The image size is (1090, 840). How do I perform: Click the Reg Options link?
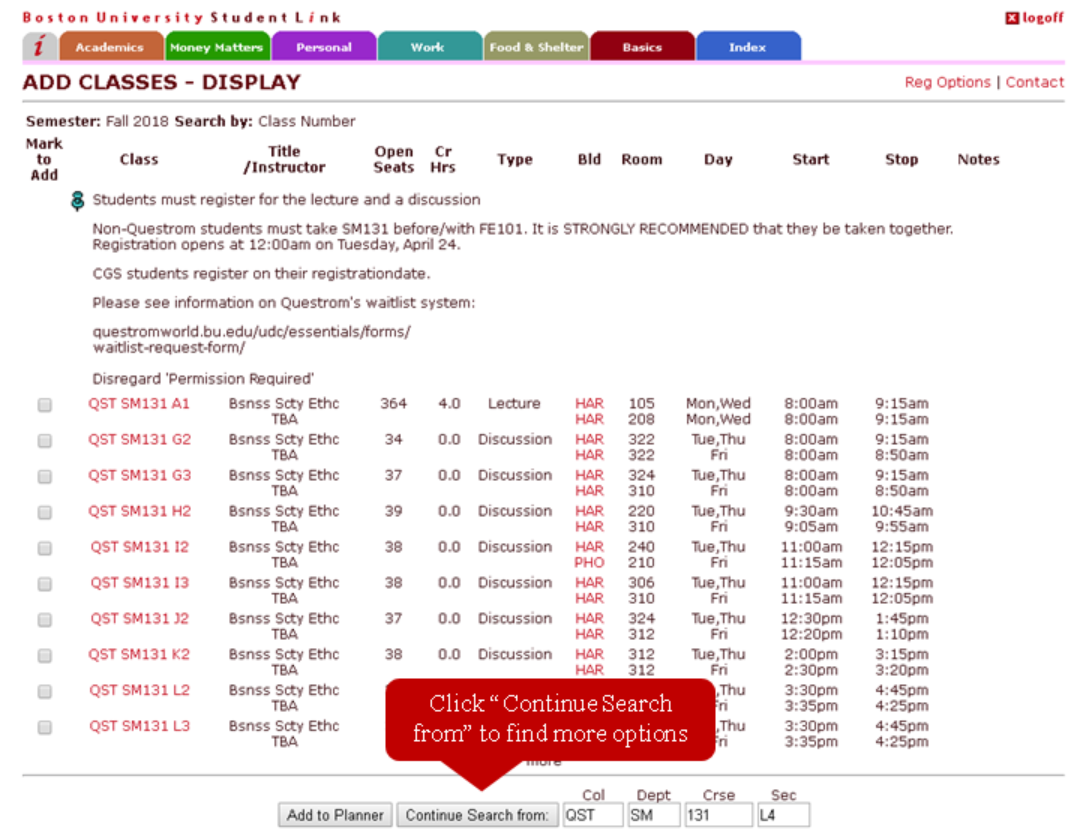tap(947, 82)
